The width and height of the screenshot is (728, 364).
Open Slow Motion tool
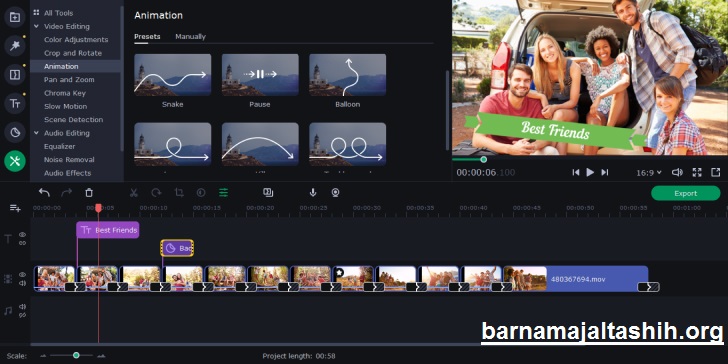pos(65,106)
